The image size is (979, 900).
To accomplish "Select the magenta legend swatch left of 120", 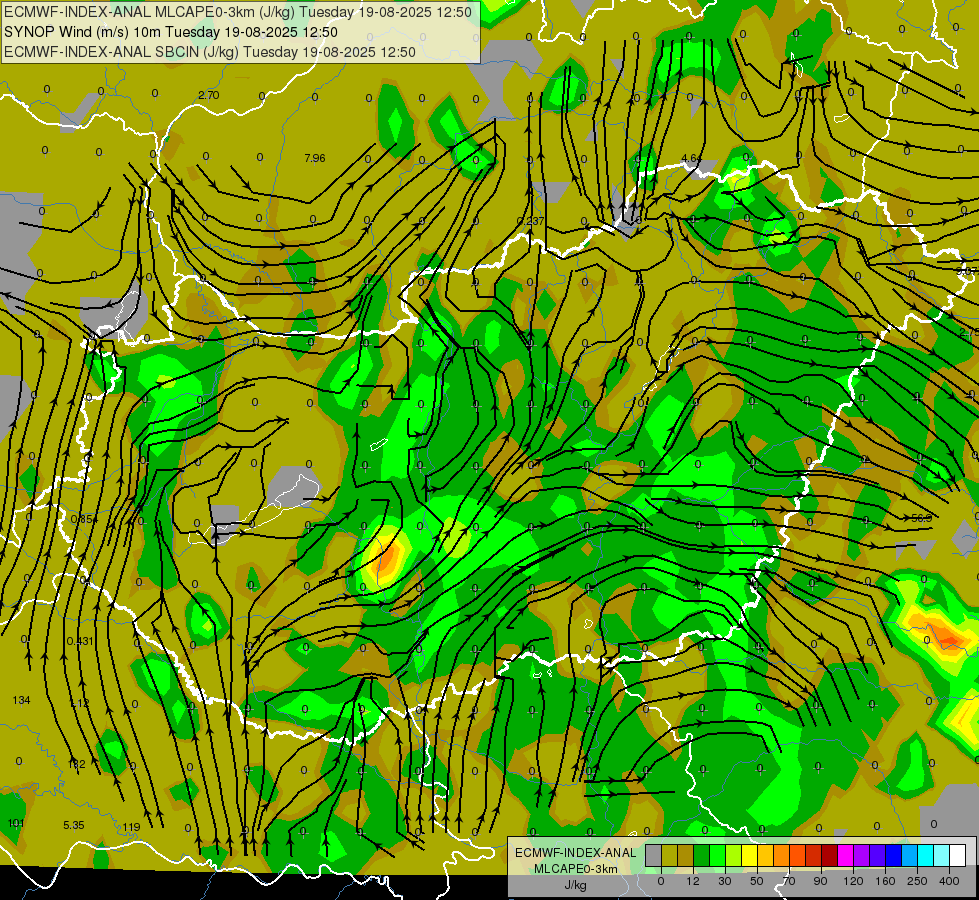I will click(x=846, y=856).
